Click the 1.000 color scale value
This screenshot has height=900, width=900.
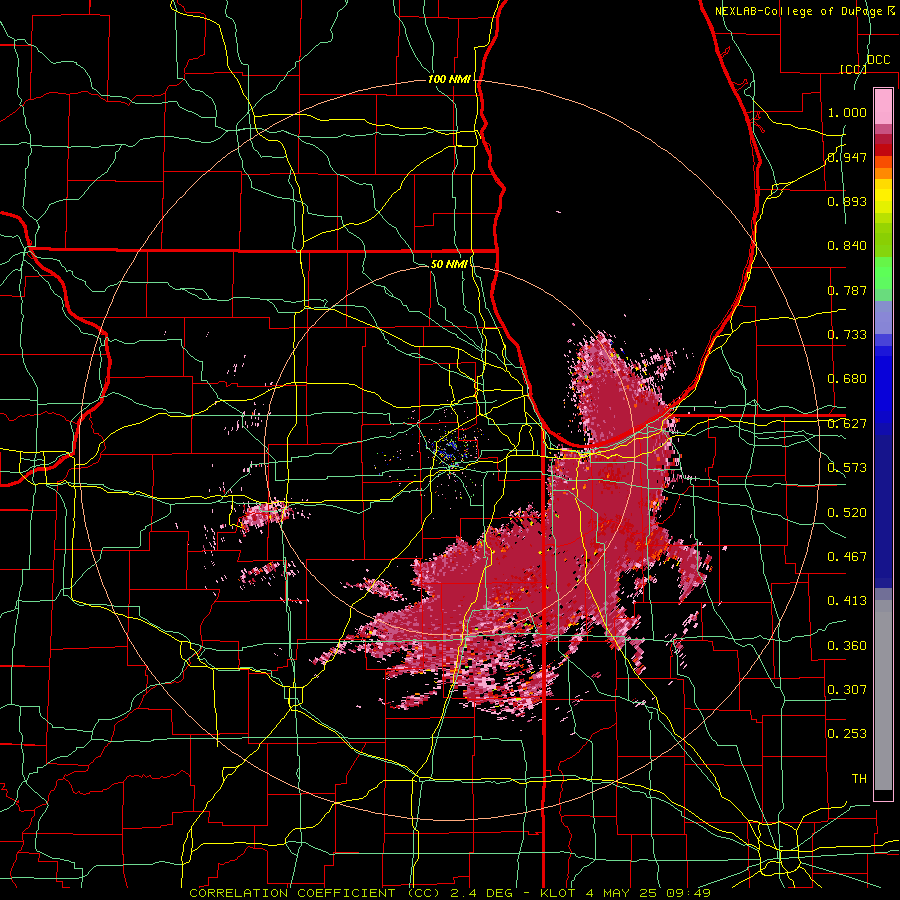[847, 112]
